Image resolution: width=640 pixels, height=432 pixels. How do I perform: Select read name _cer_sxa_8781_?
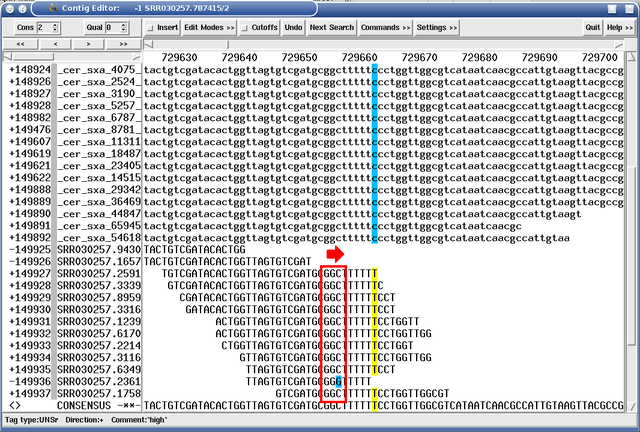point(98,130)
